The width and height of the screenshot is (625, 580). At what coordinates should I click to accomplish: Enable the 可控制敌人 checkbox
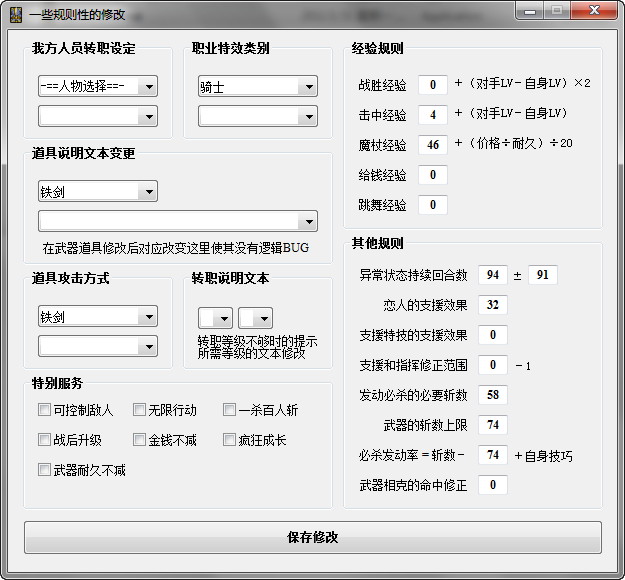coord(44,410)
